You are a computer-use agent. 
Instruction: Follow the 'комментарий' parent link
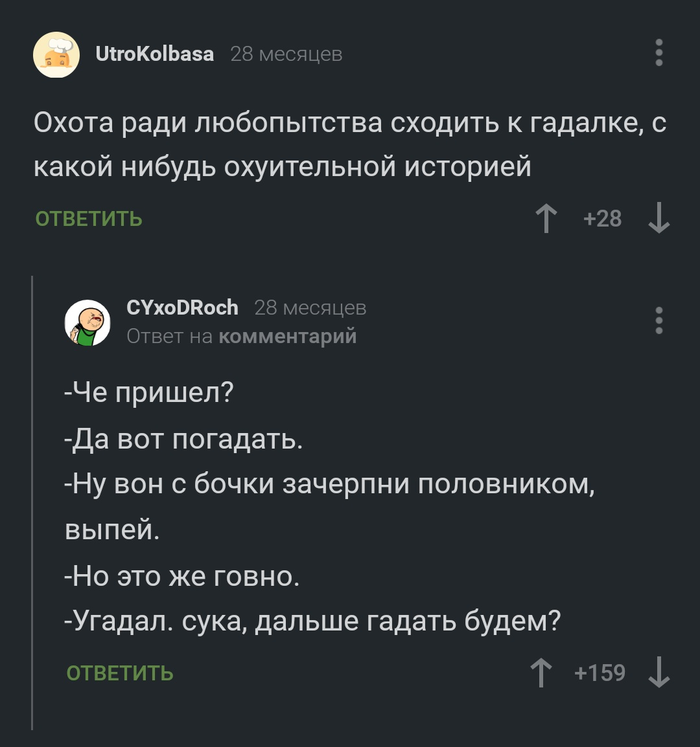(x=287, y=336)
